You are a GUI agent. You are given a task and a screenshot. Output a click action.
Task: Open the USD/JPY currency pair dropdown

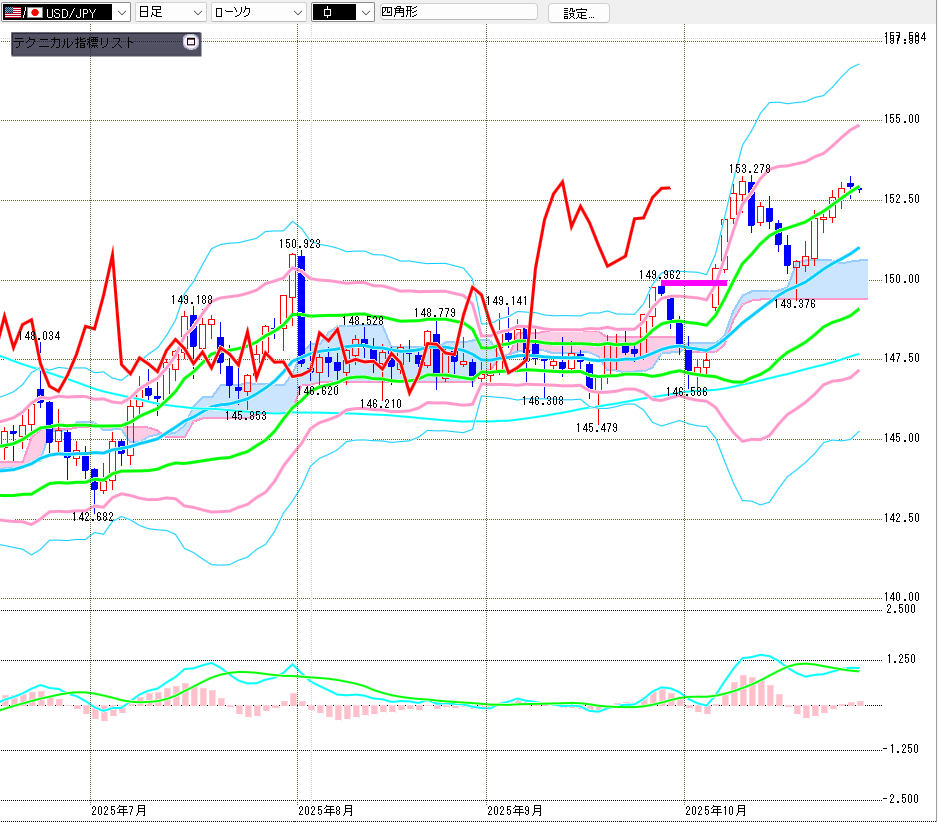(121, 13)
